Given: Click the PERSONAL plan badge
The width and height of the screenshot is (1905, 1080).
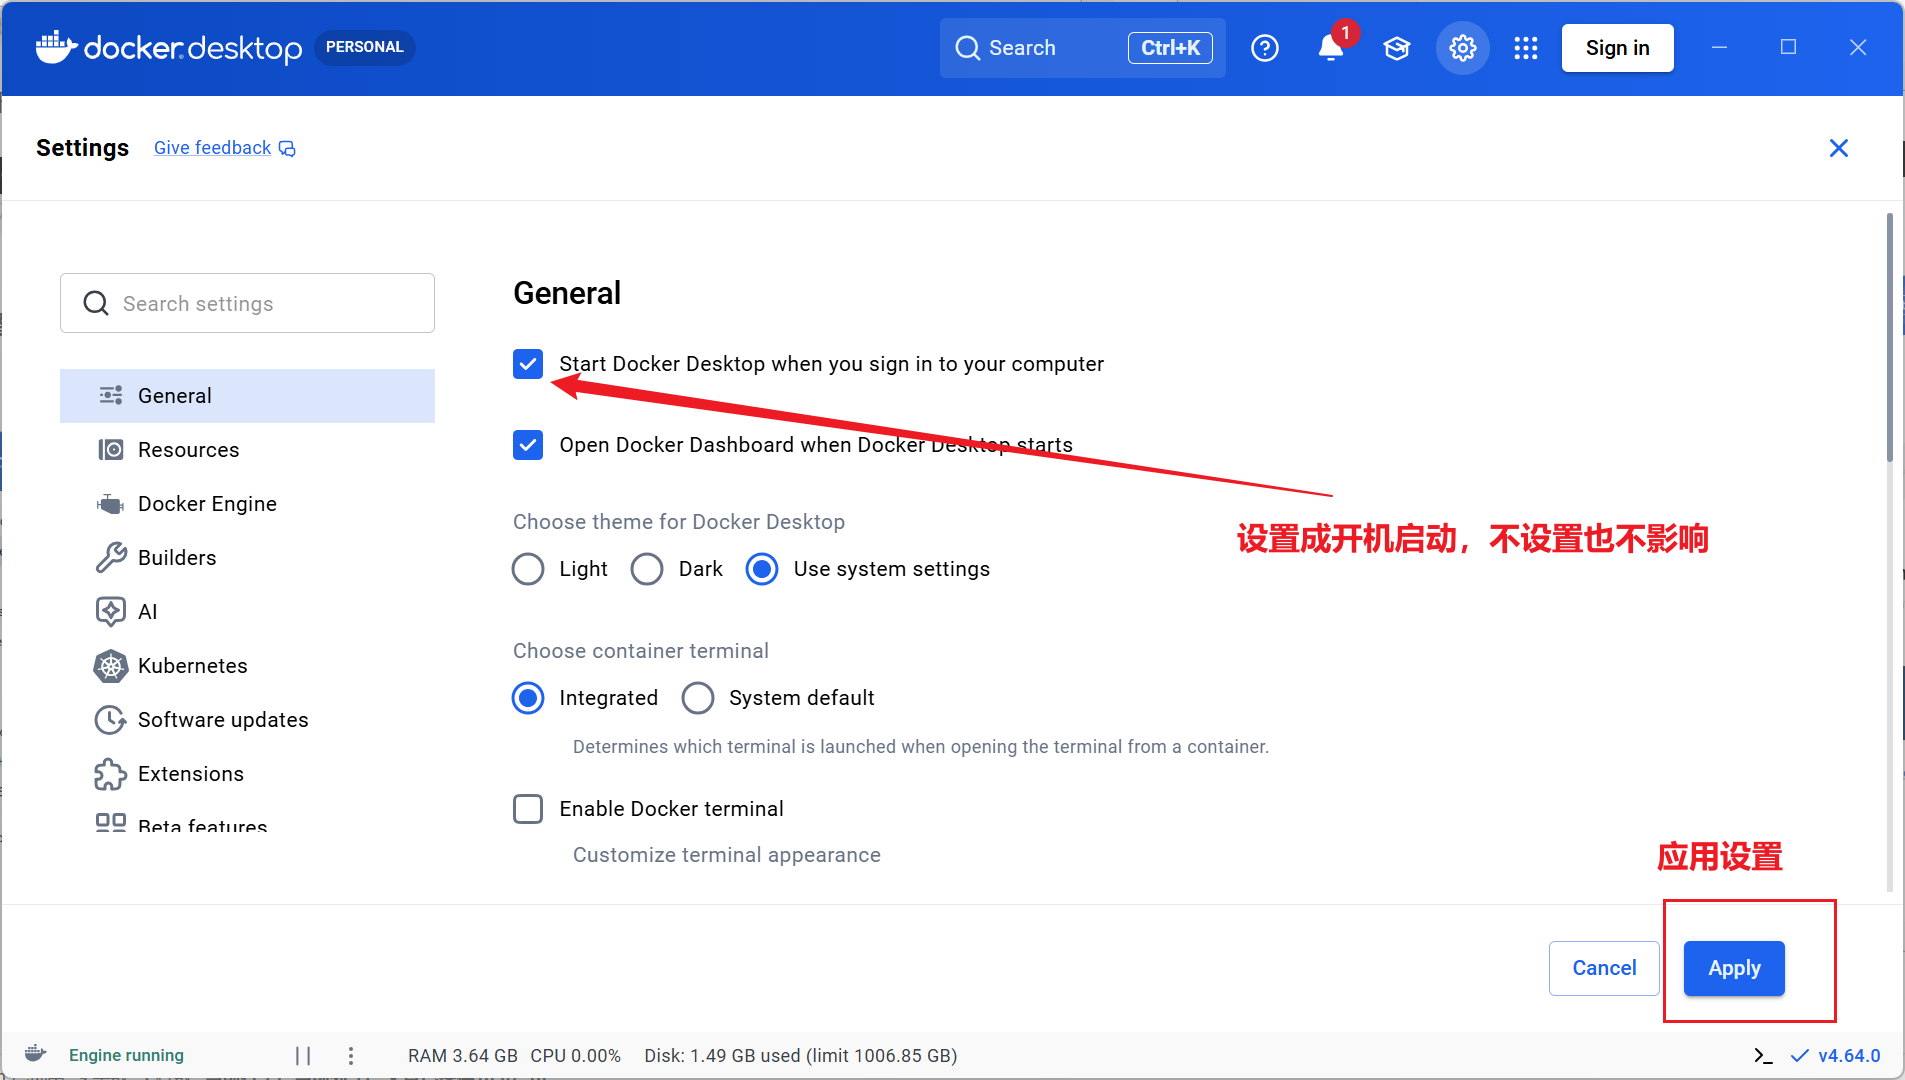Looking at the screenshot, I should tap(364, 47).
